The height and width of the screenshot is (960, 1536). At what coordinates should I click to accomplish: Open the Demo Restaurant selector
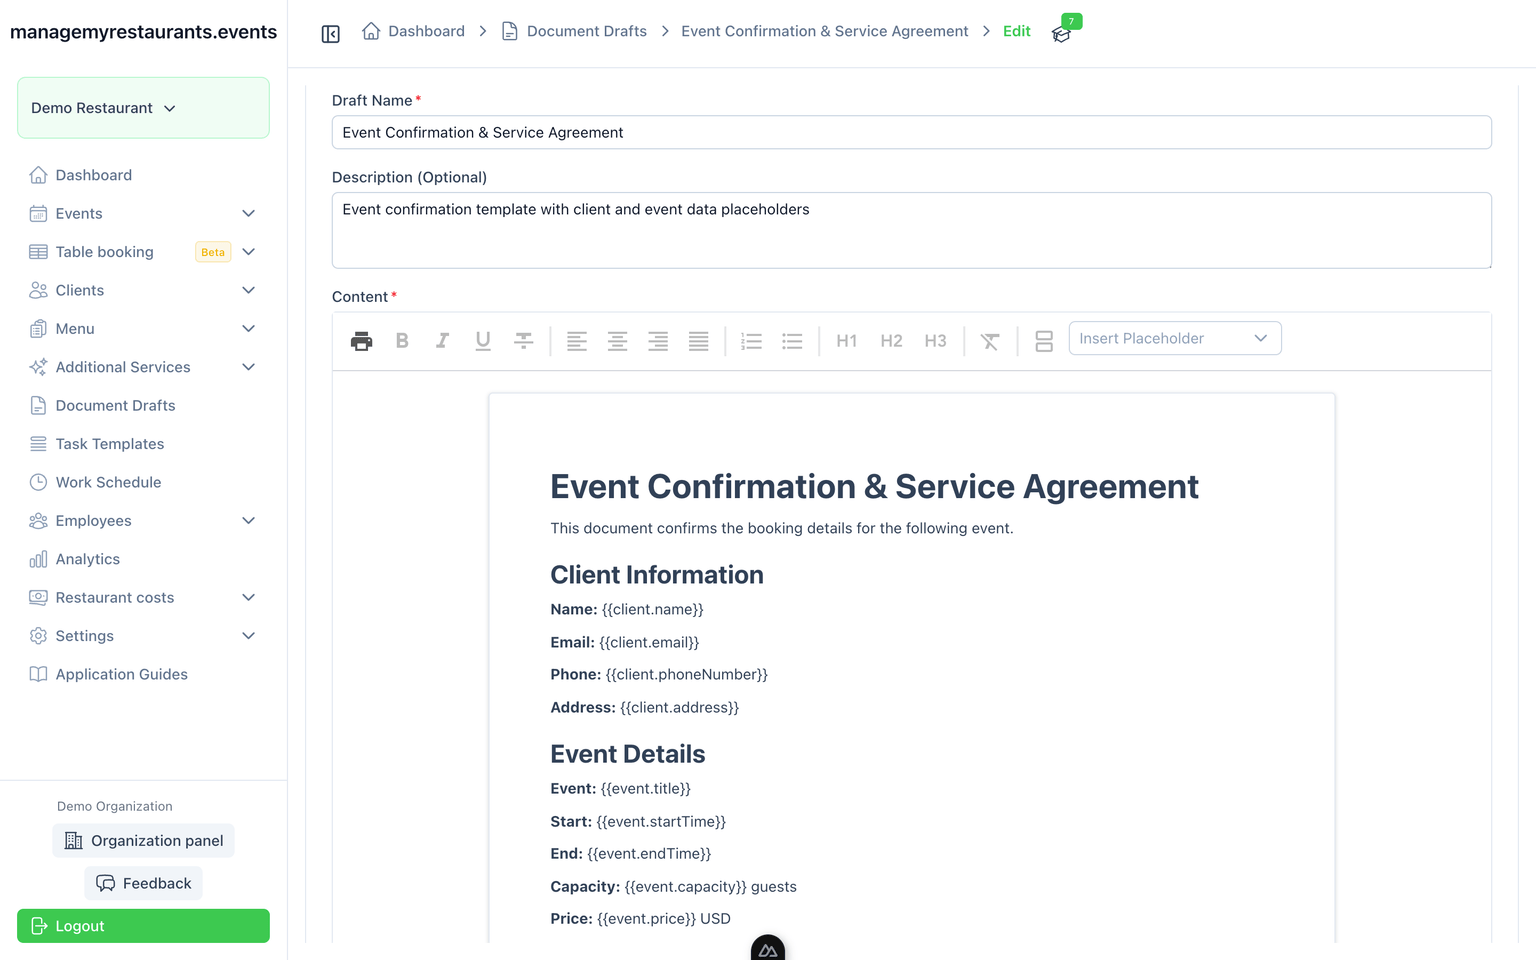click(x=143, y=108)
